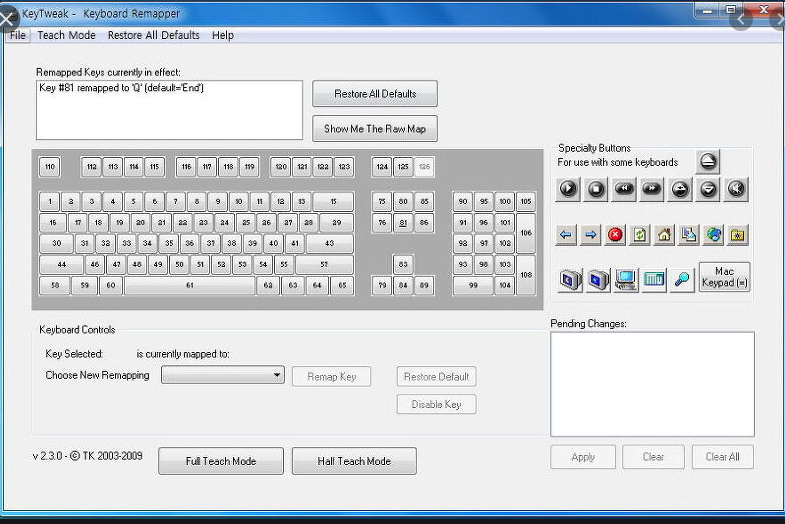785x524 pixels.
Task: Choose the Search magnifier specialty button
Action: pos(682,279)
